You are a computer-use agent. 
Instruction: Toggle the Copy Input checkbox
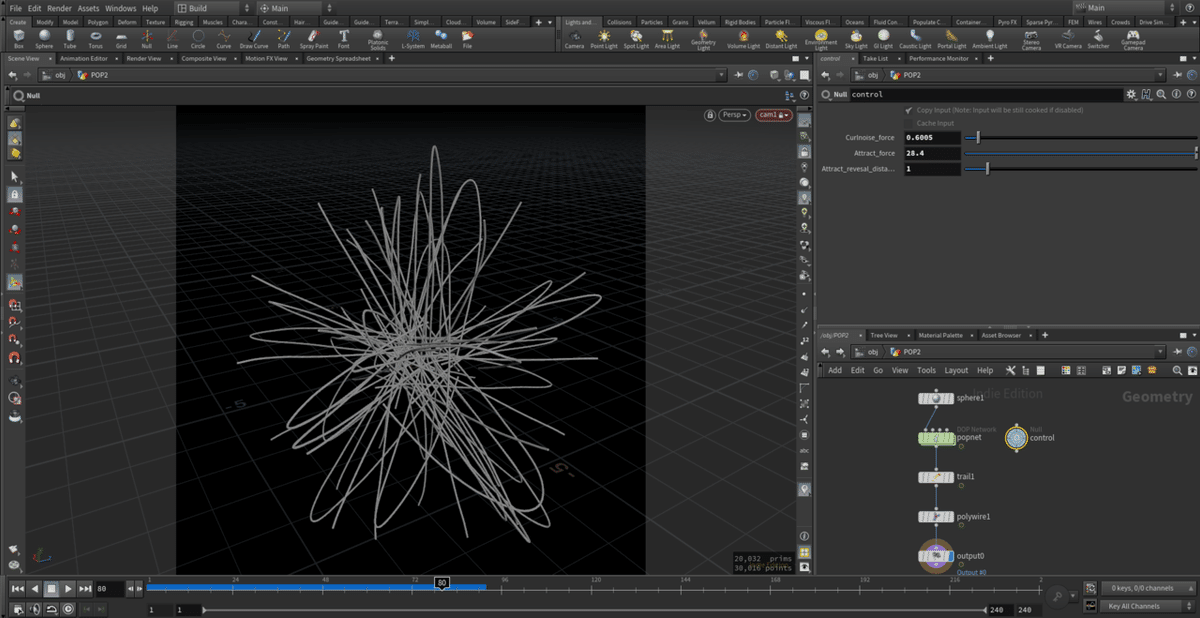point(908,110)
